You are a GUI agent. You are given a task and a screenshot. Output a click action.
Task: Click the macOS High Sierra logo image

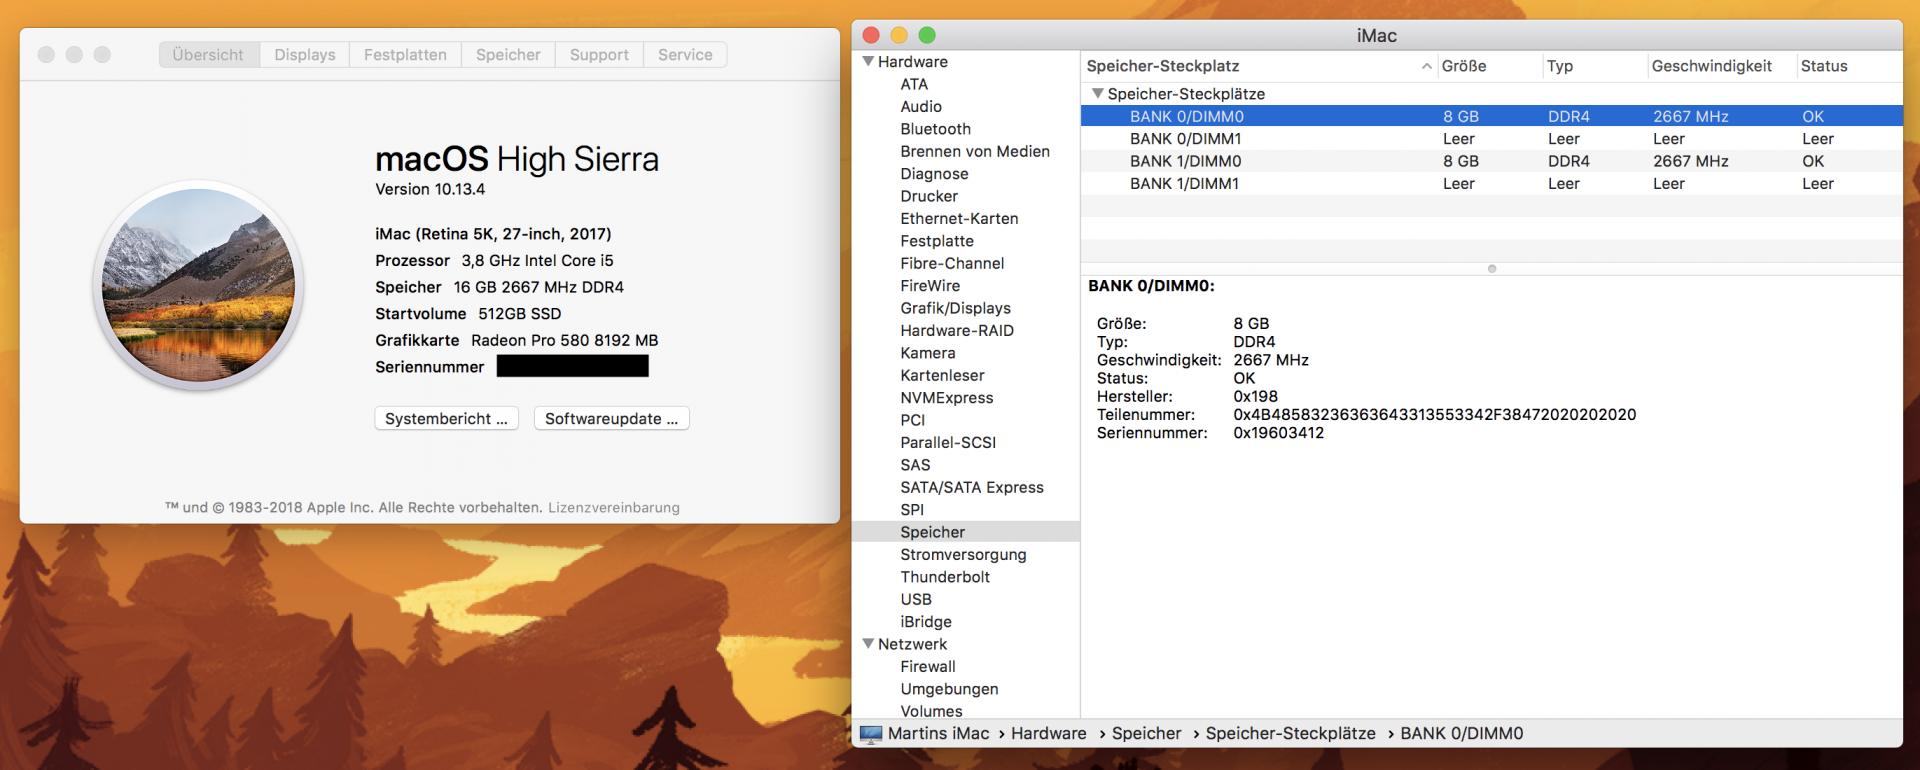coord(199,286)
